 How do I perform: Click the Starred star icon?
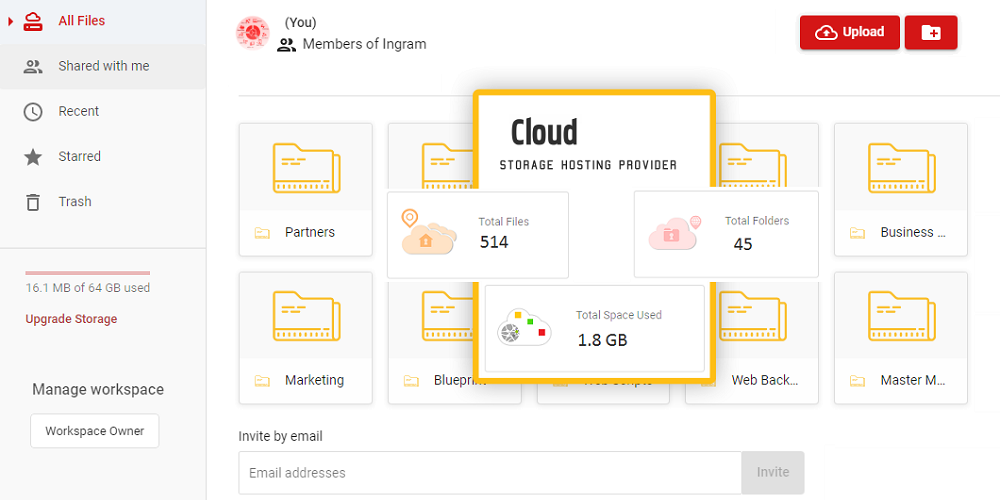pyautogui.click(x=33, y=157)
